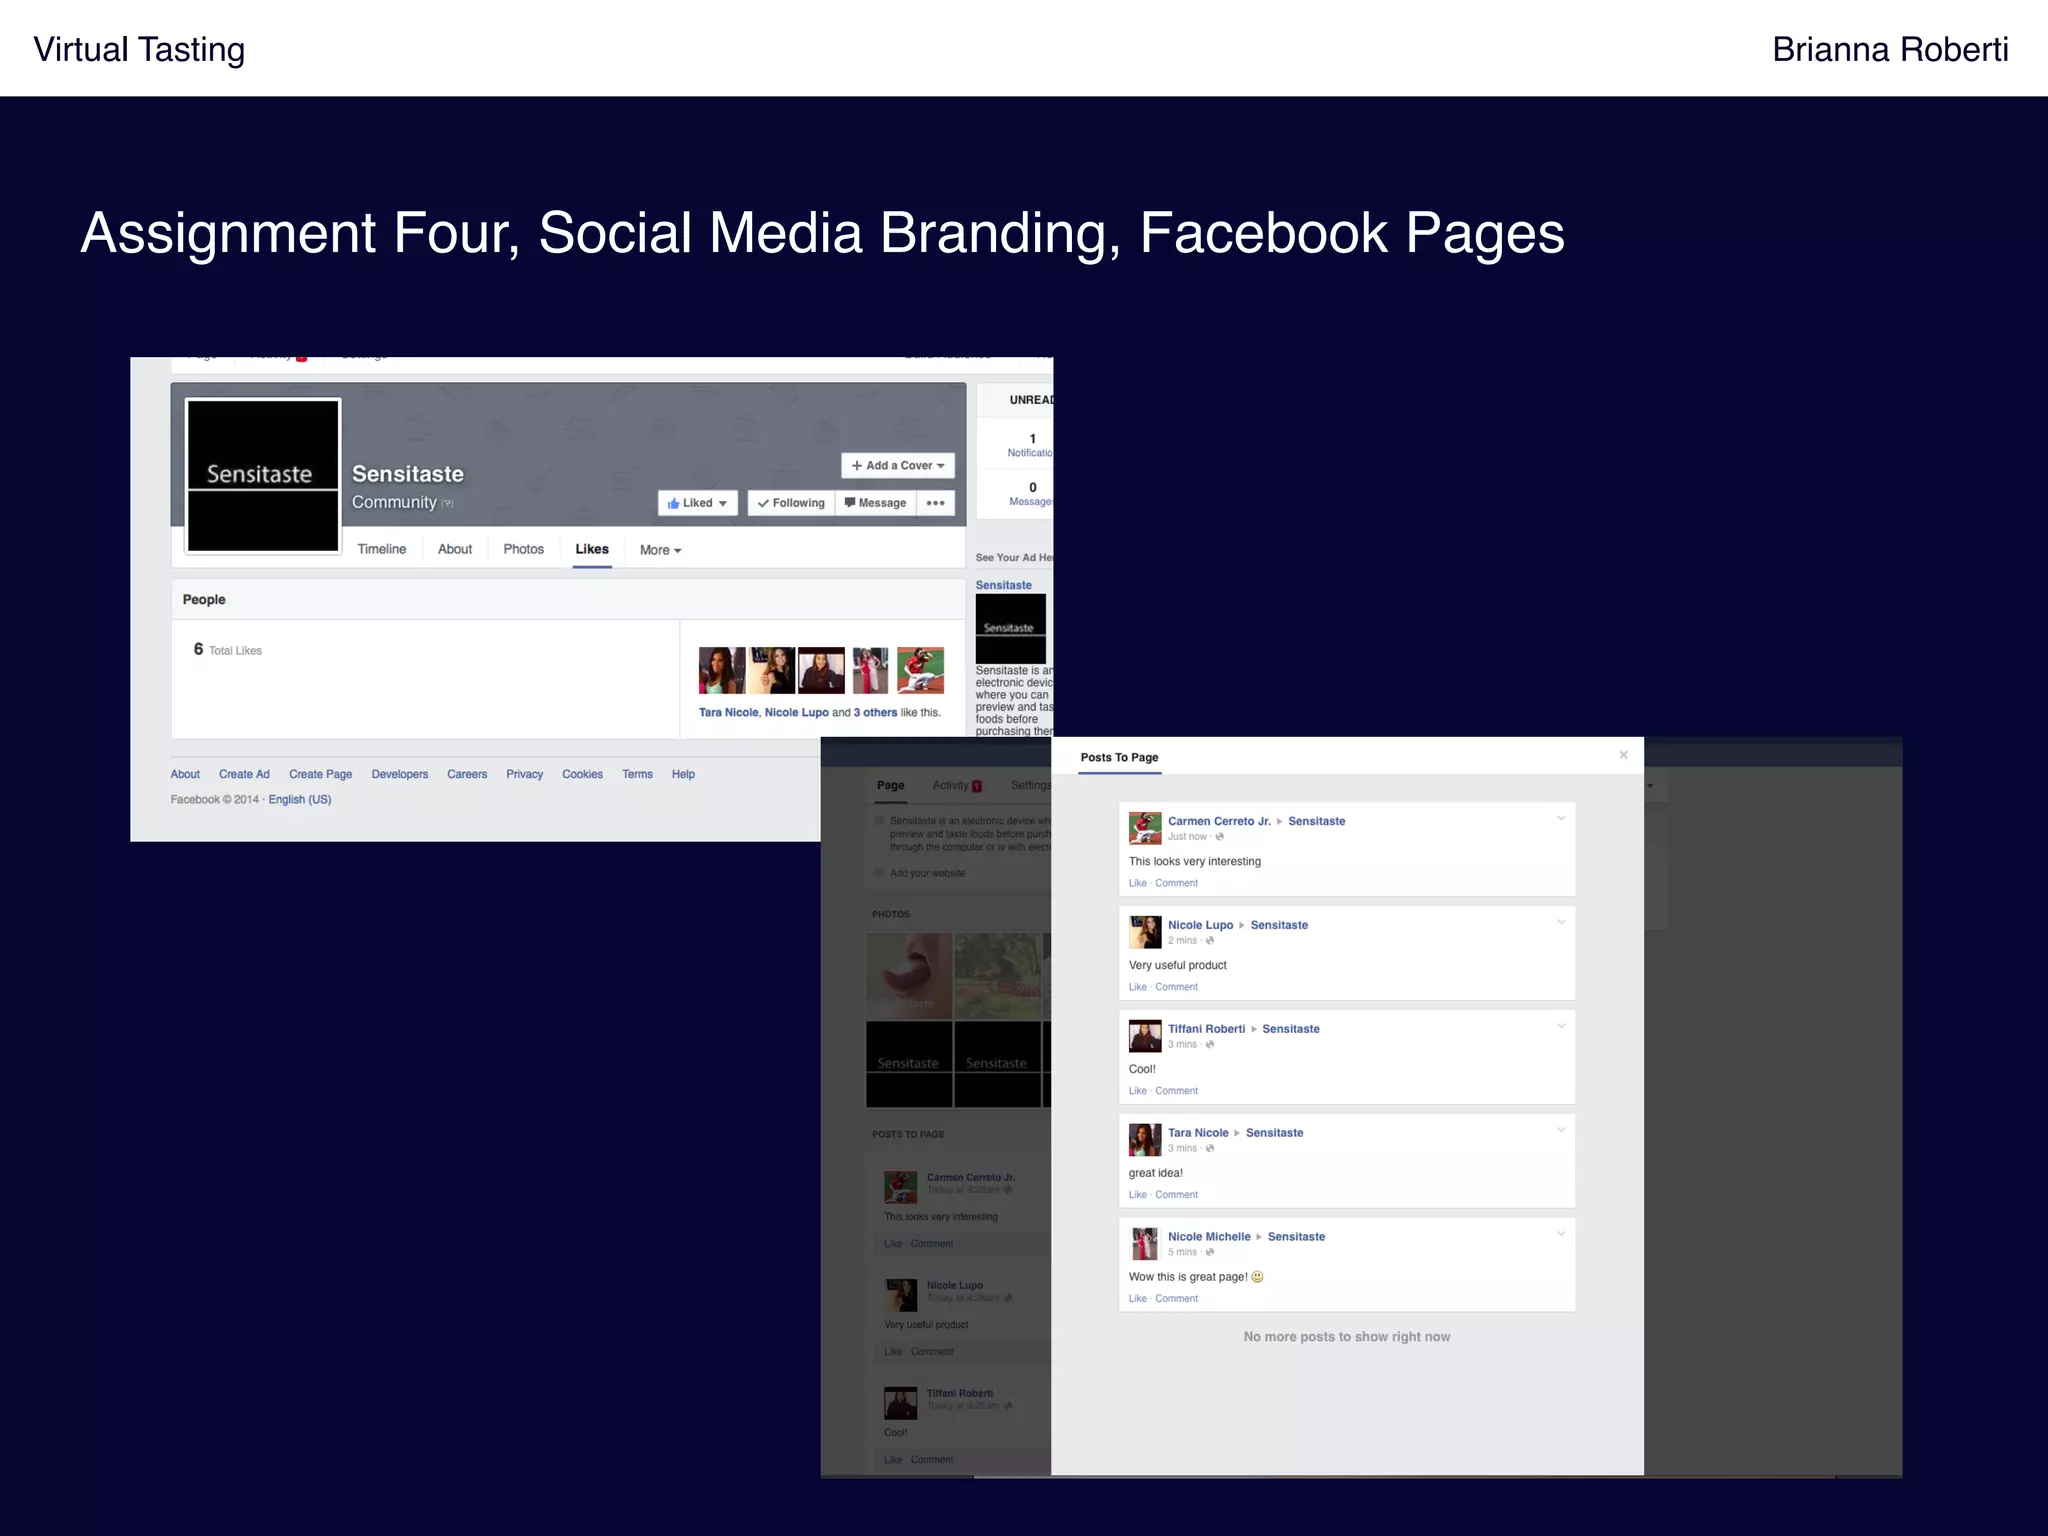2048x1536 pixels.
Task: Click Nicole Lupo name in dialog post
Action: click(1200, 925)
